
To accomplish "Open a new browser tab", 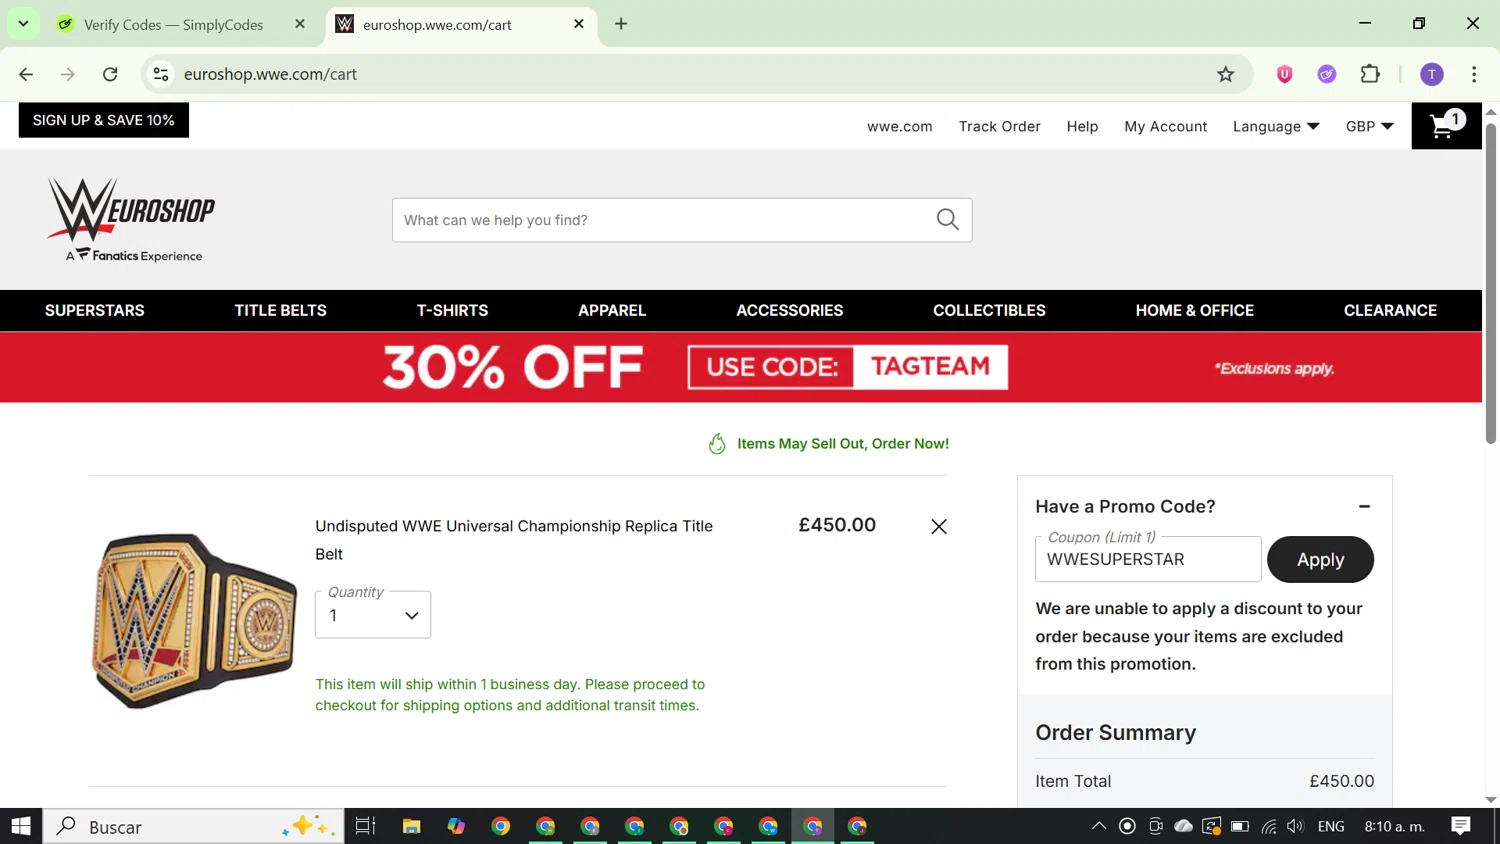I will point(621,24).
